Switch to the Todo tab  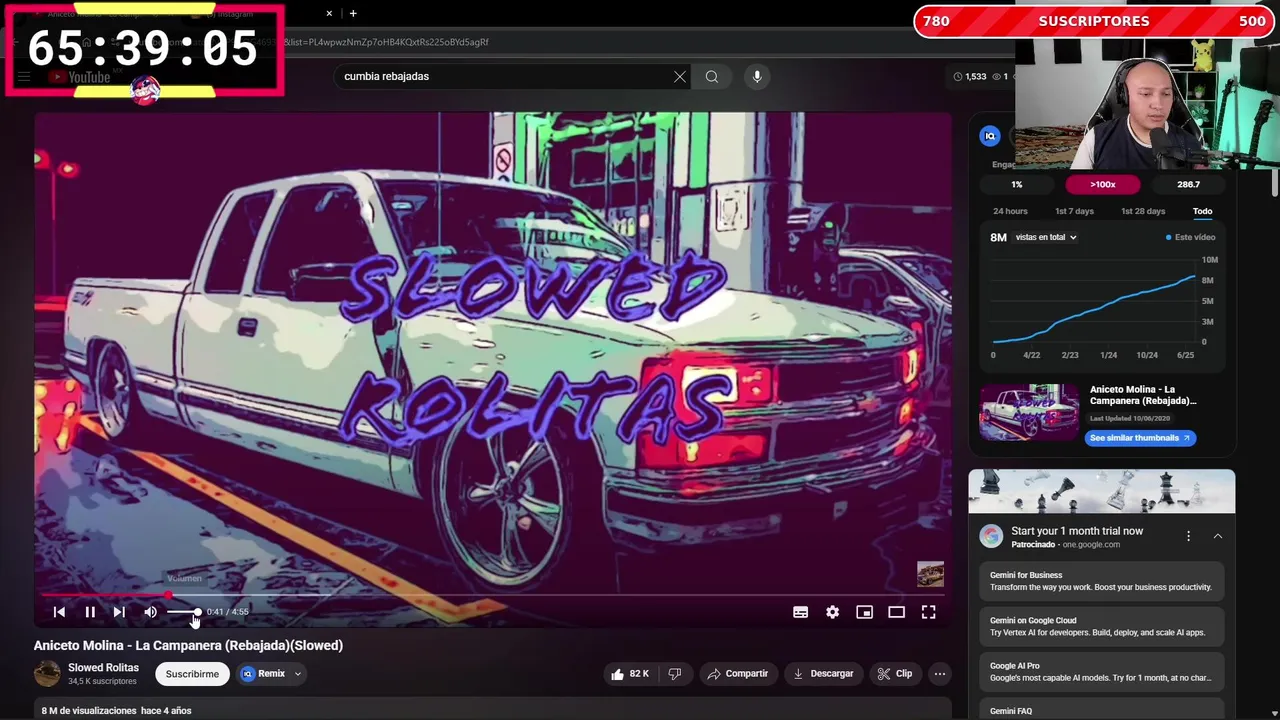[1202, 211]
